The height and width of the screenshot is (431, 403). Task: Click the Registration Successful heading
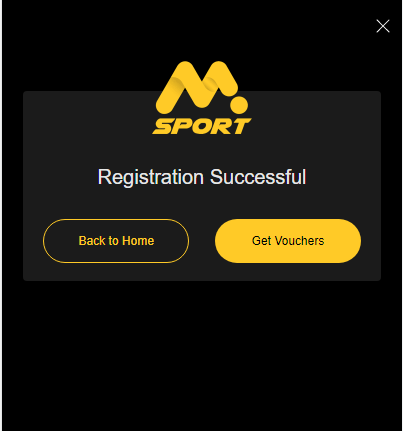(202, 177)
